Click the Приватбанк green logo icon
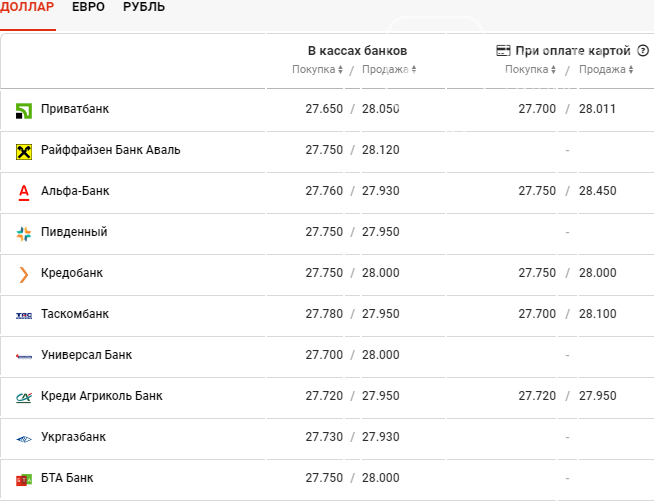654x501 pixels. (24, 111)
